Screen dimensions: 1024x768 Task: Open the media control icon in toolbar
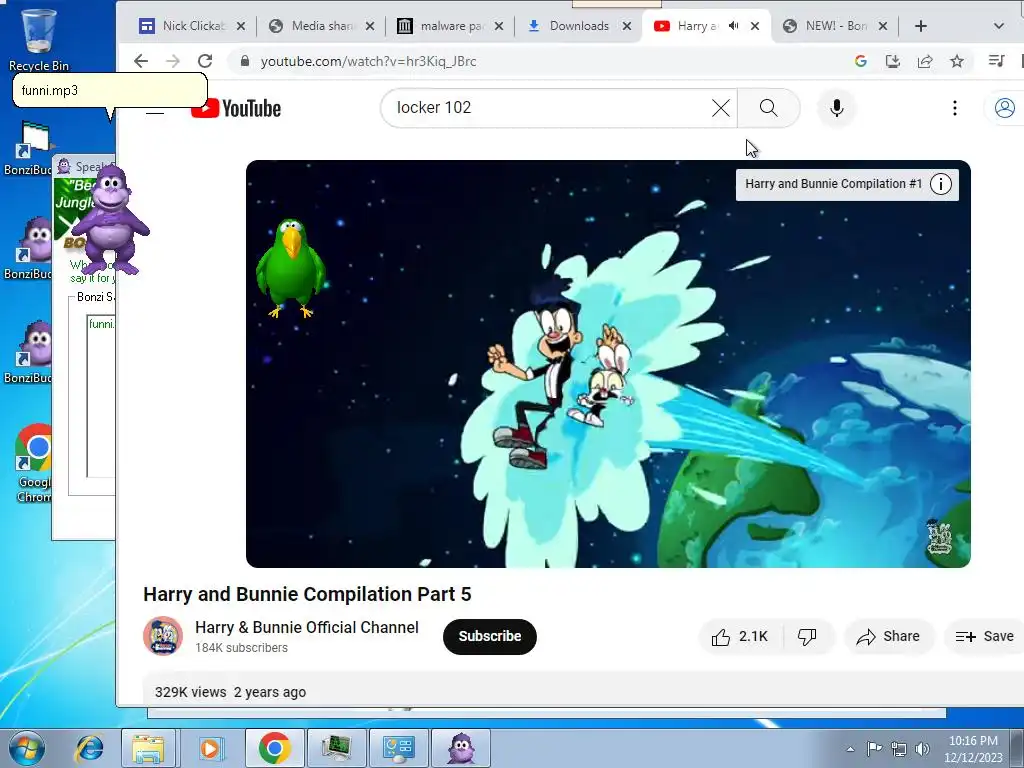997,61
